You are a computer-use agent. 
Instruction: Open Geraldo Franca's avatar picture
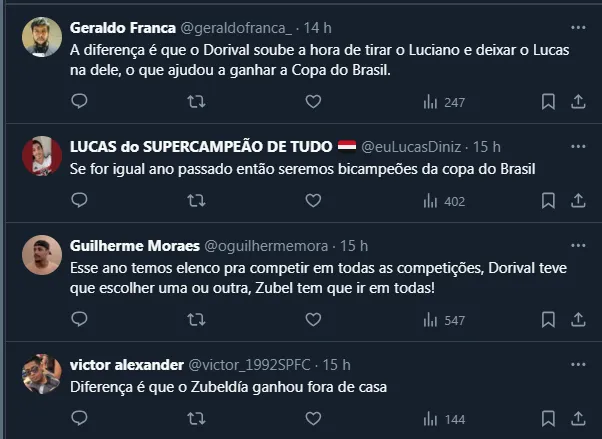click(x=42, y=38)
